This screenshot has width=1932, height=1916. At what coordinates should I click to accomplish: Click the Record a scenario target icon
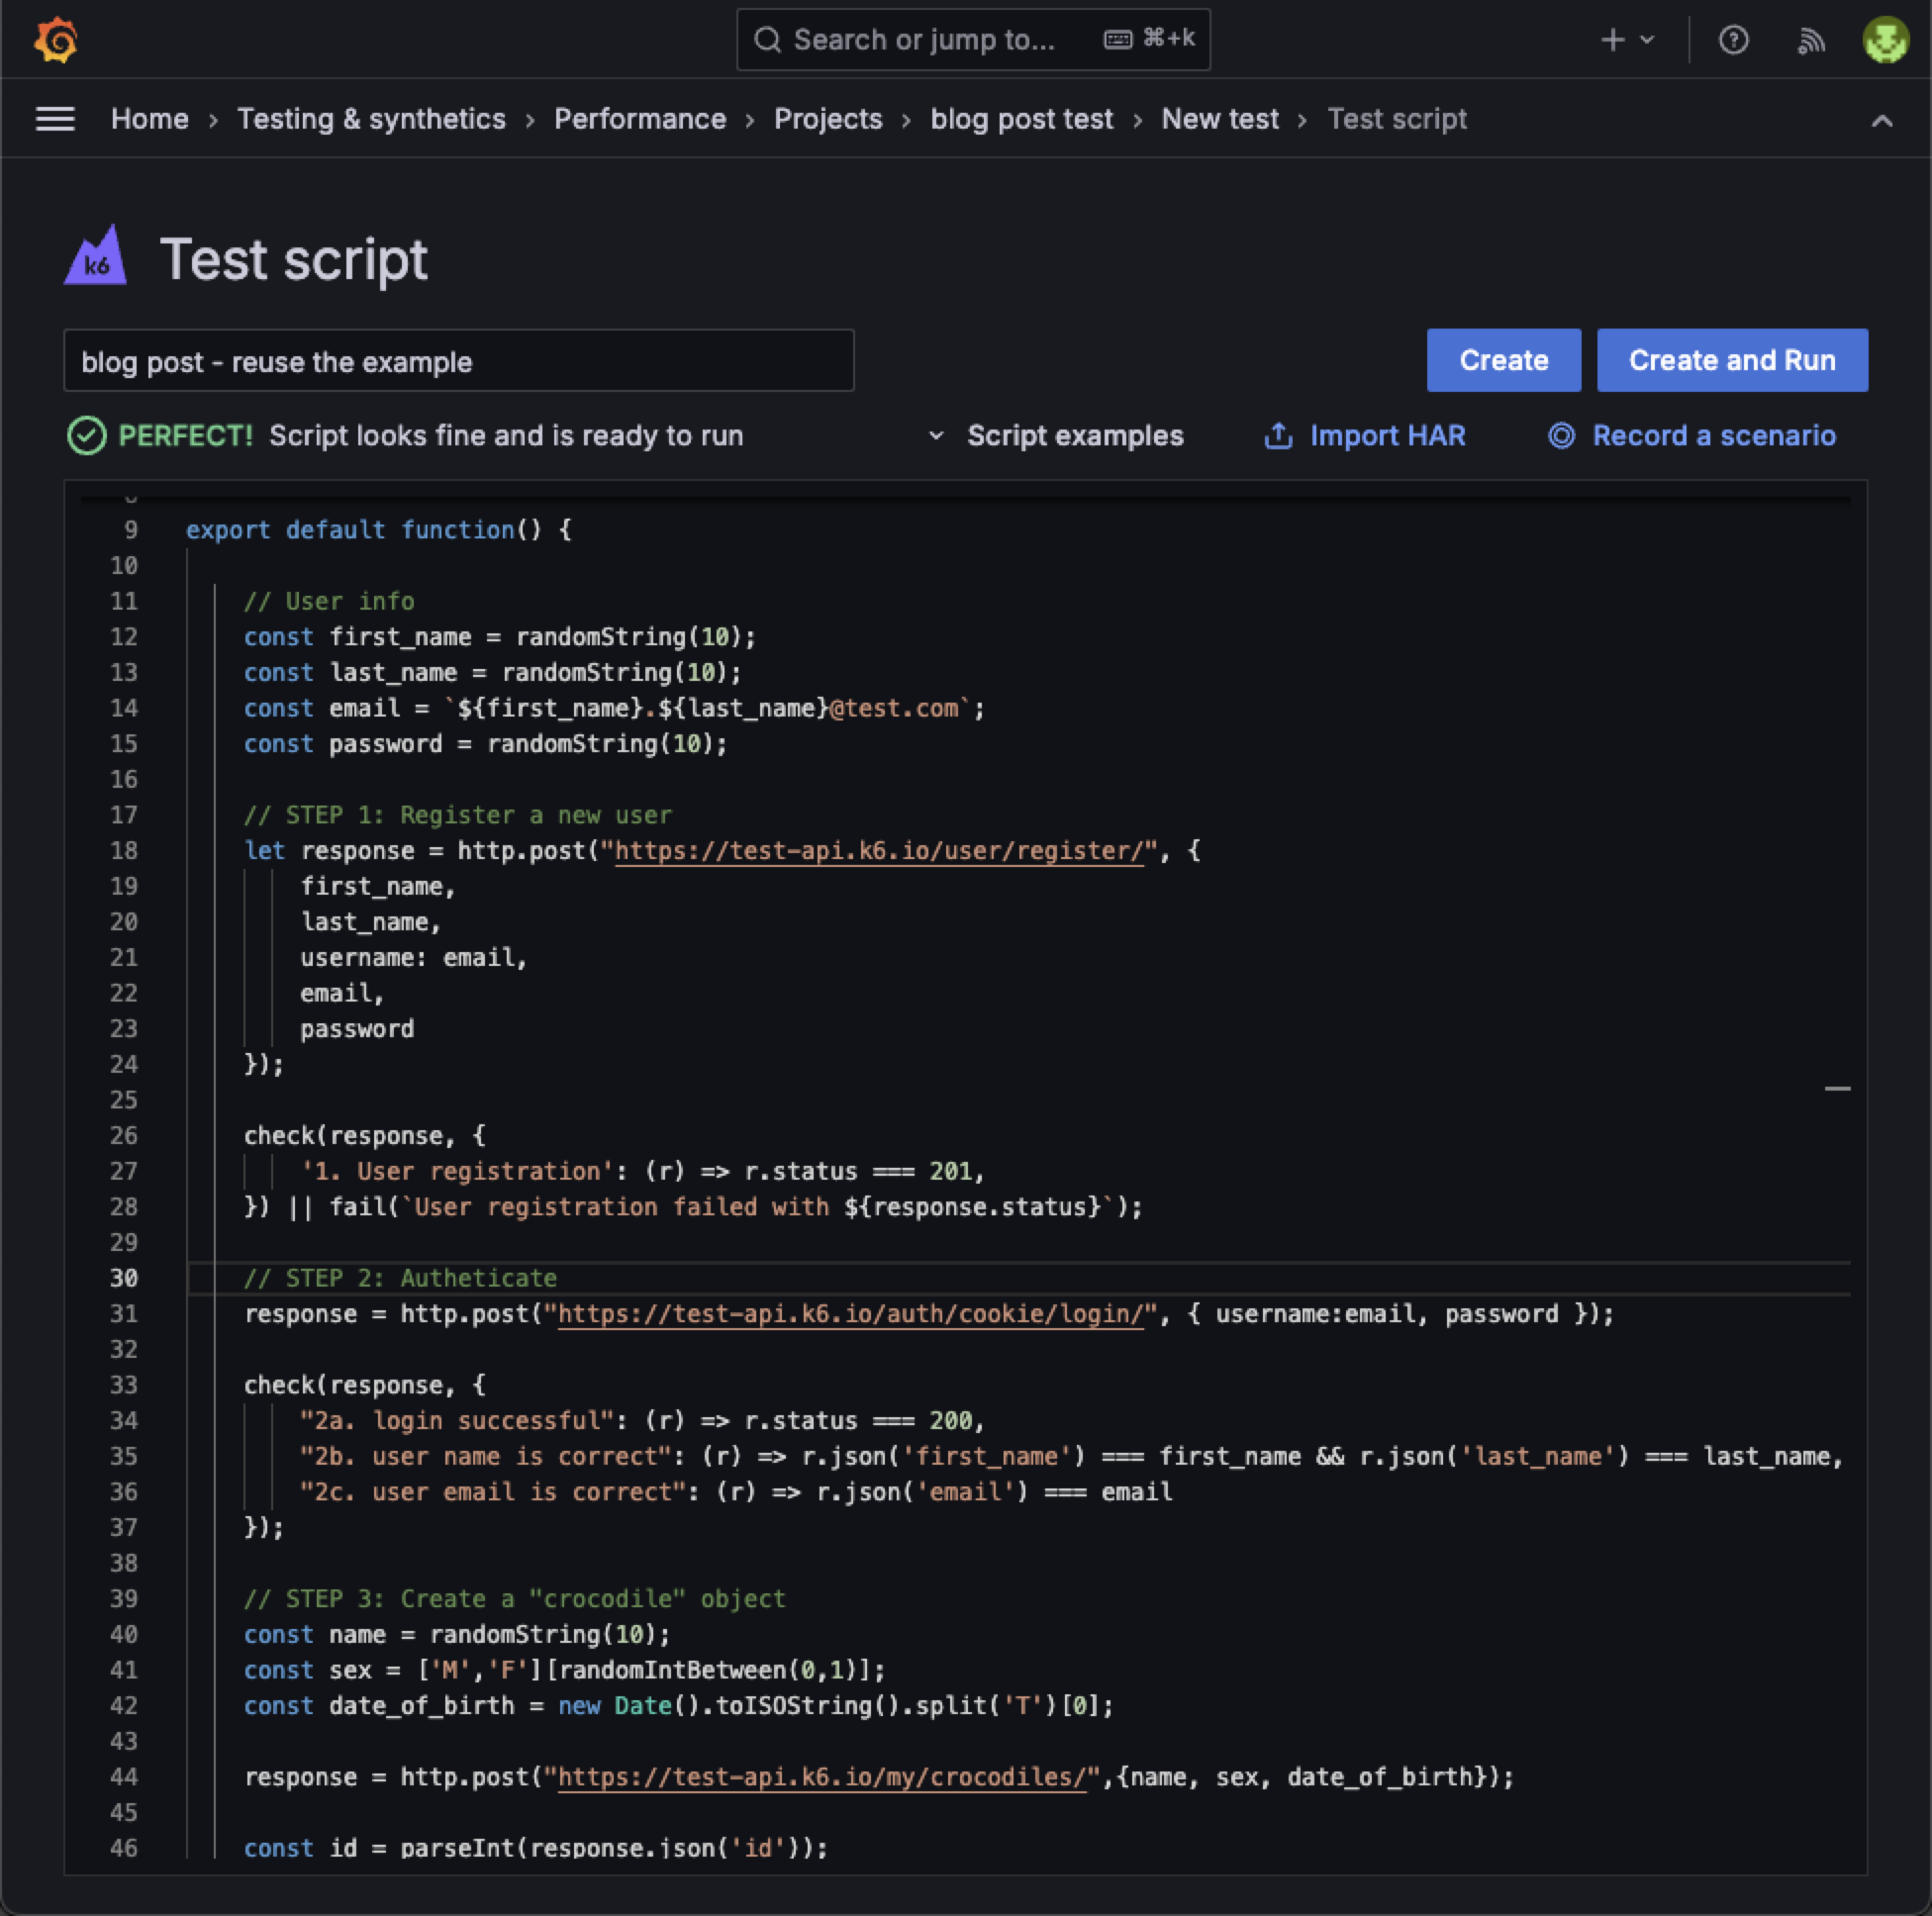coord(1561,435)
